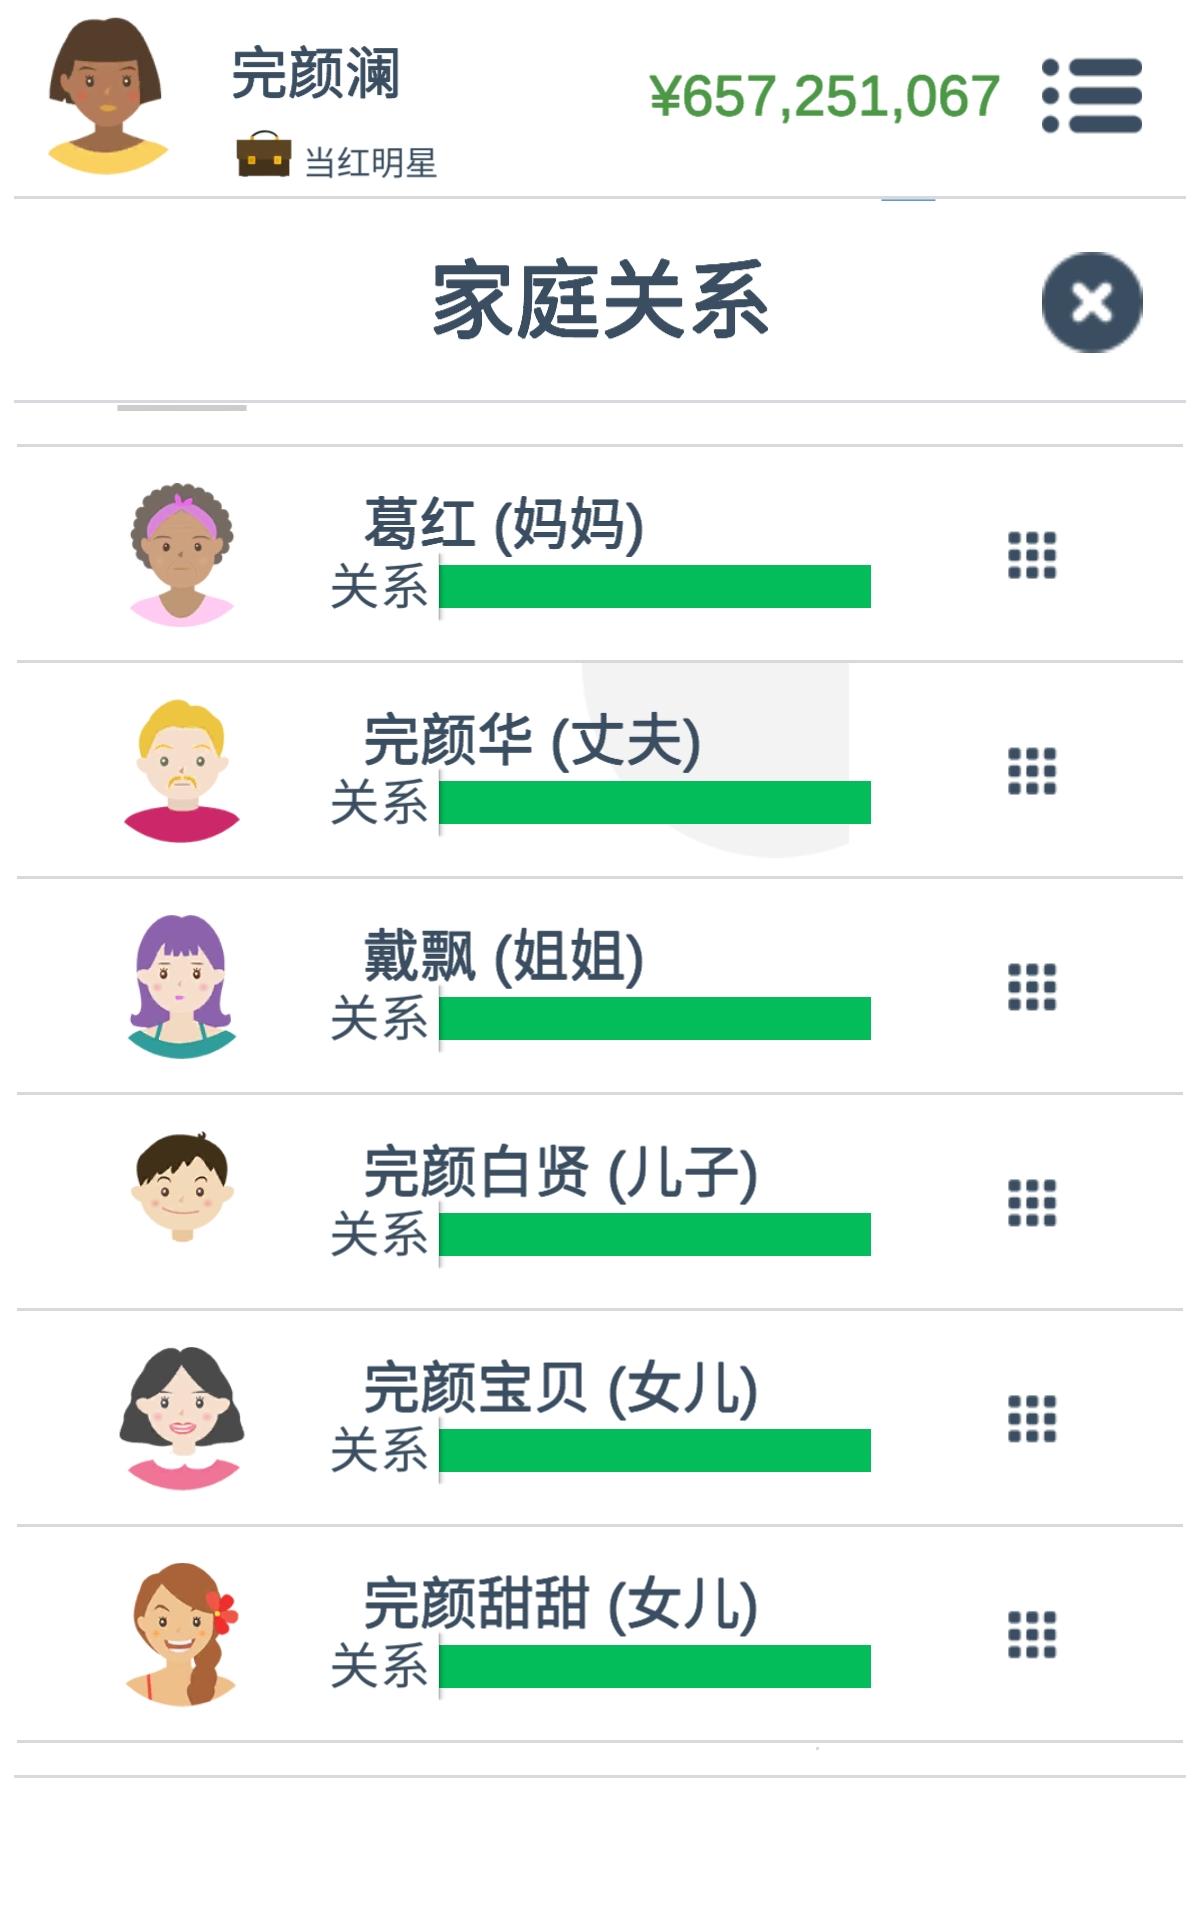Click the 葛红 (妈妈) relationship bar
This screenshot has width=1200, height=1920.
655,586
